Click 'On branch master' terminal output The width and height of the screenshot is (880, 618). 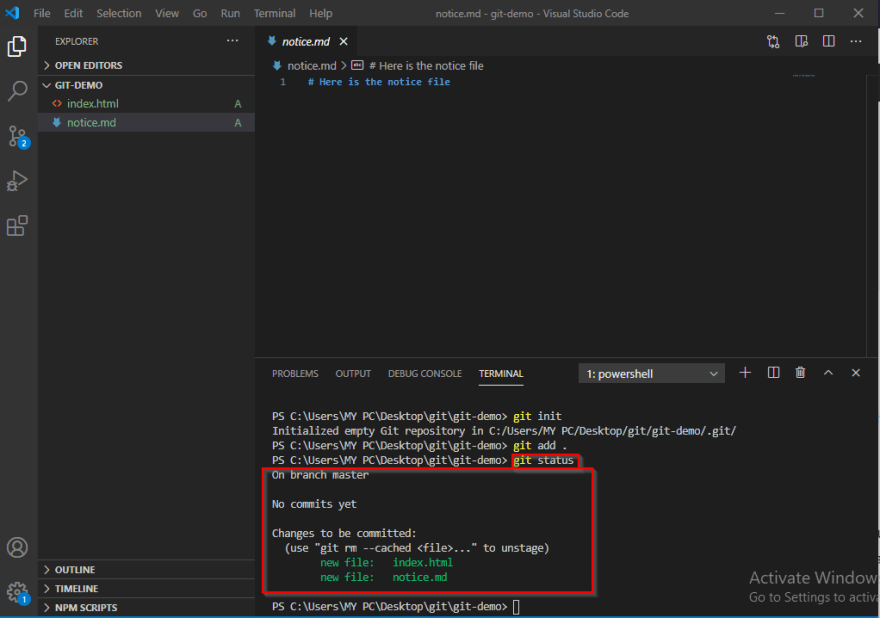[320, 475]
